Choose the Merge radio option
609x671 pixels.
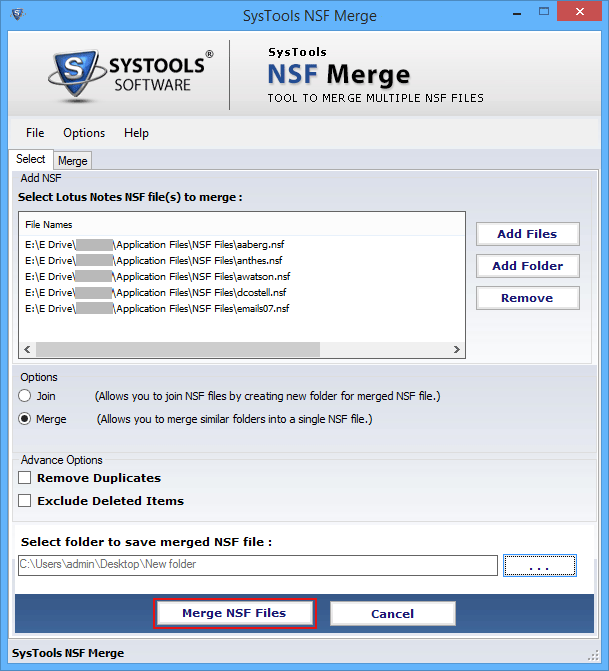pos(25,419)
